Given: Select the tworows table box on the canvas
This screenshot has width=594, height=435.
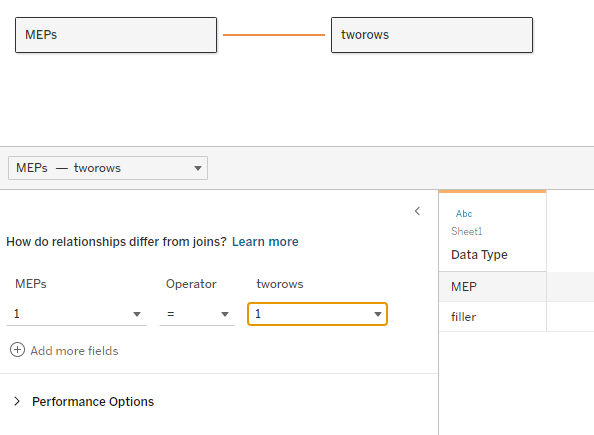Looking at the screenshot, I should (x=432, y=35).
